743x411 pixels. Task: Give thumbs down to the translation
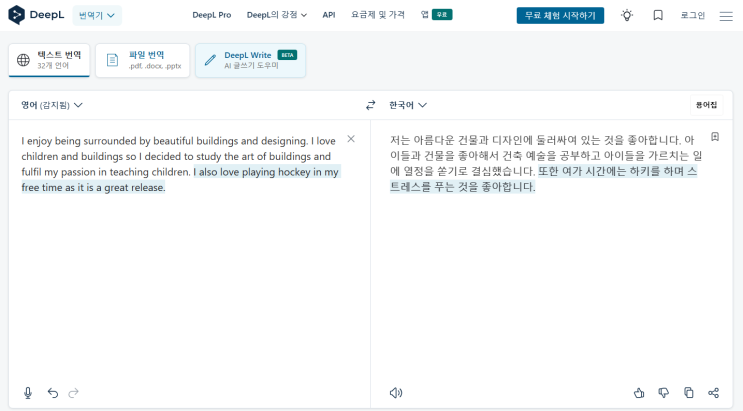coord(663,393)
